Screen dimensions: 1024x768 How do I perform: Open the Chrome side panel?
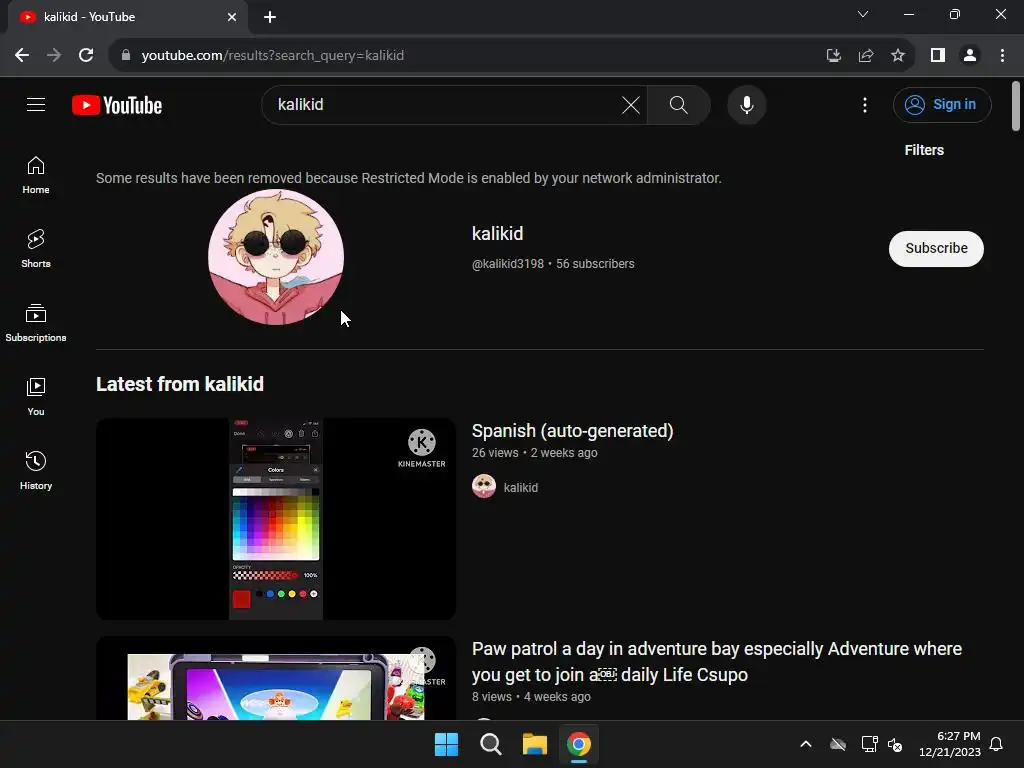(938, 56)
